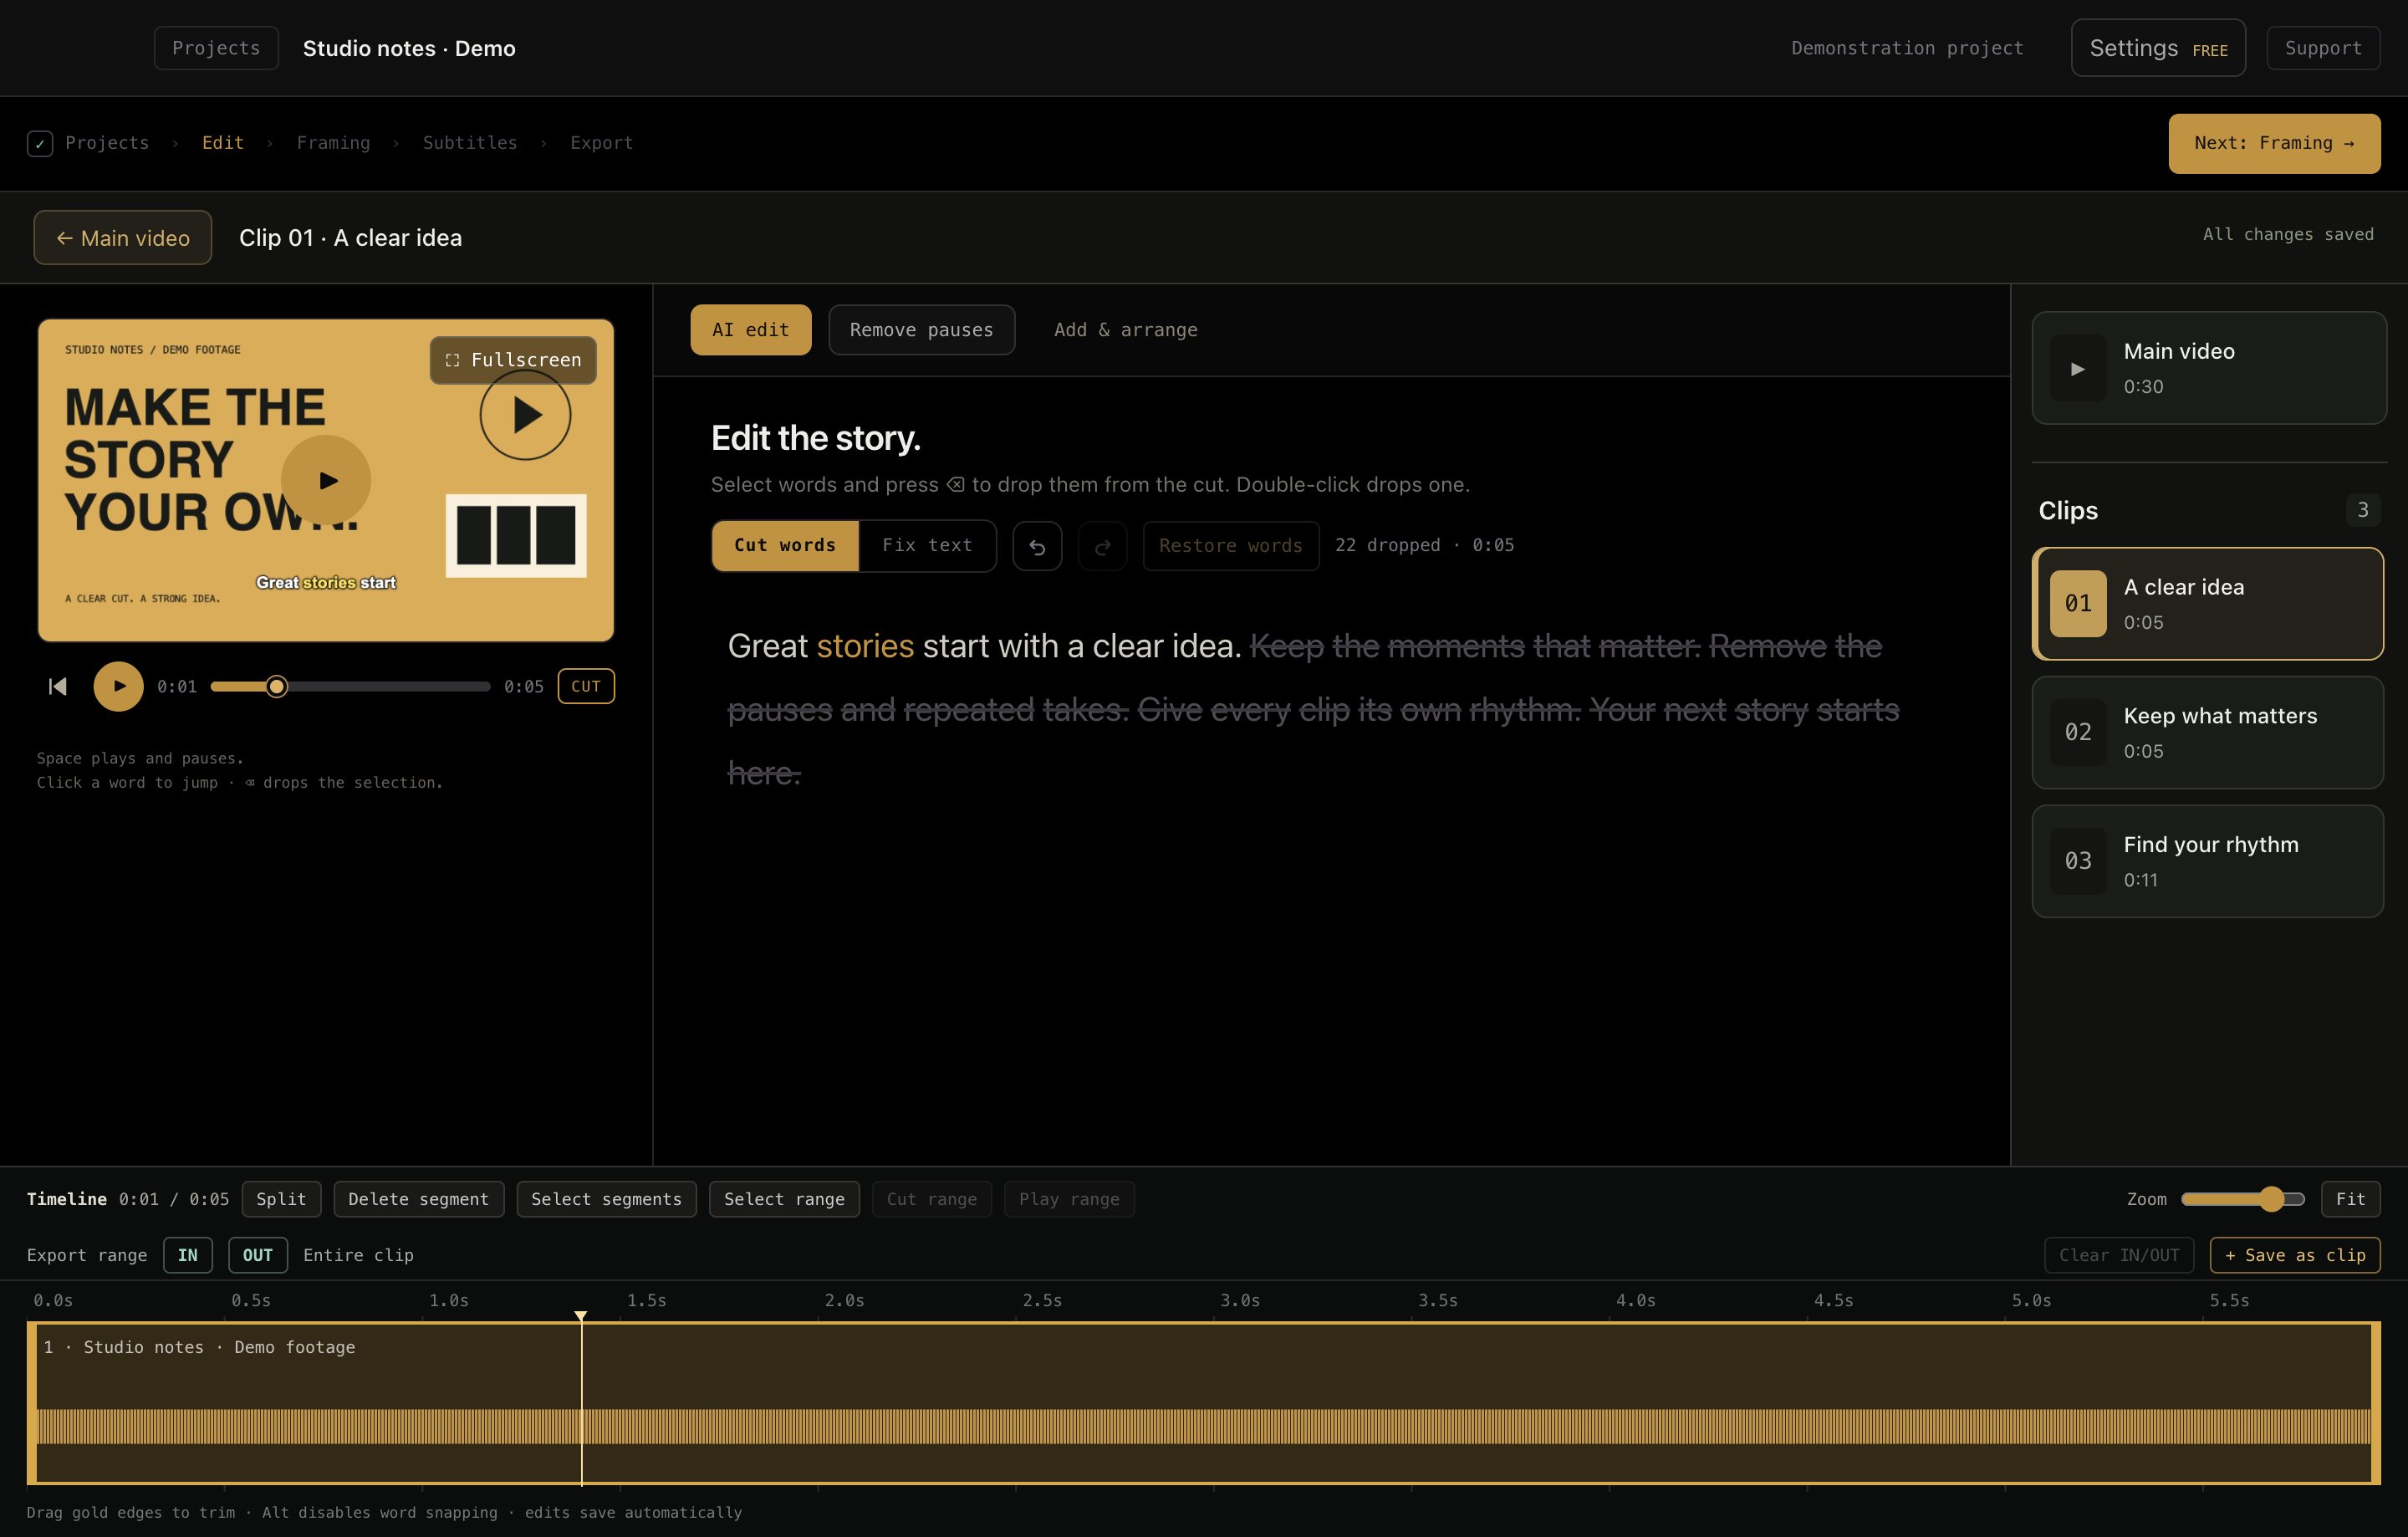Set the IN export point
Viewport: 2408px width, 1537px height.
pos(188,1255)
